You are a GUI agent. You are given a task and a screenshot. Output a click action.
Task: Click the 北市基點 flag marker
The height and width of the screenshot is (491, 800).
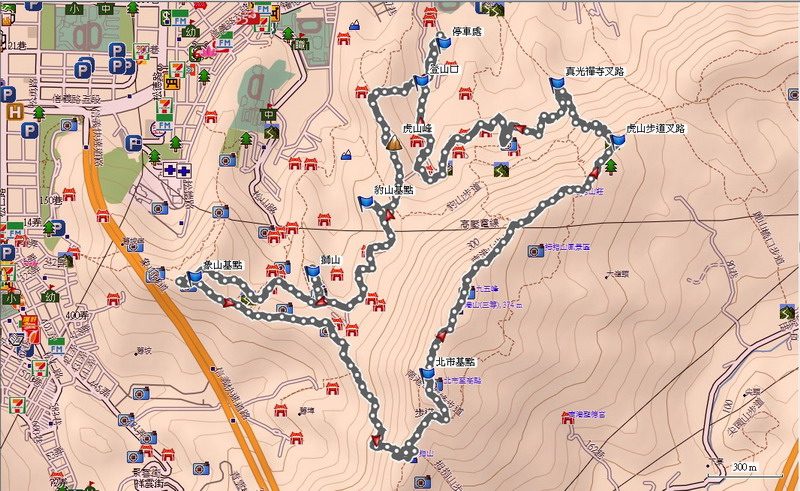coord(429,375)
